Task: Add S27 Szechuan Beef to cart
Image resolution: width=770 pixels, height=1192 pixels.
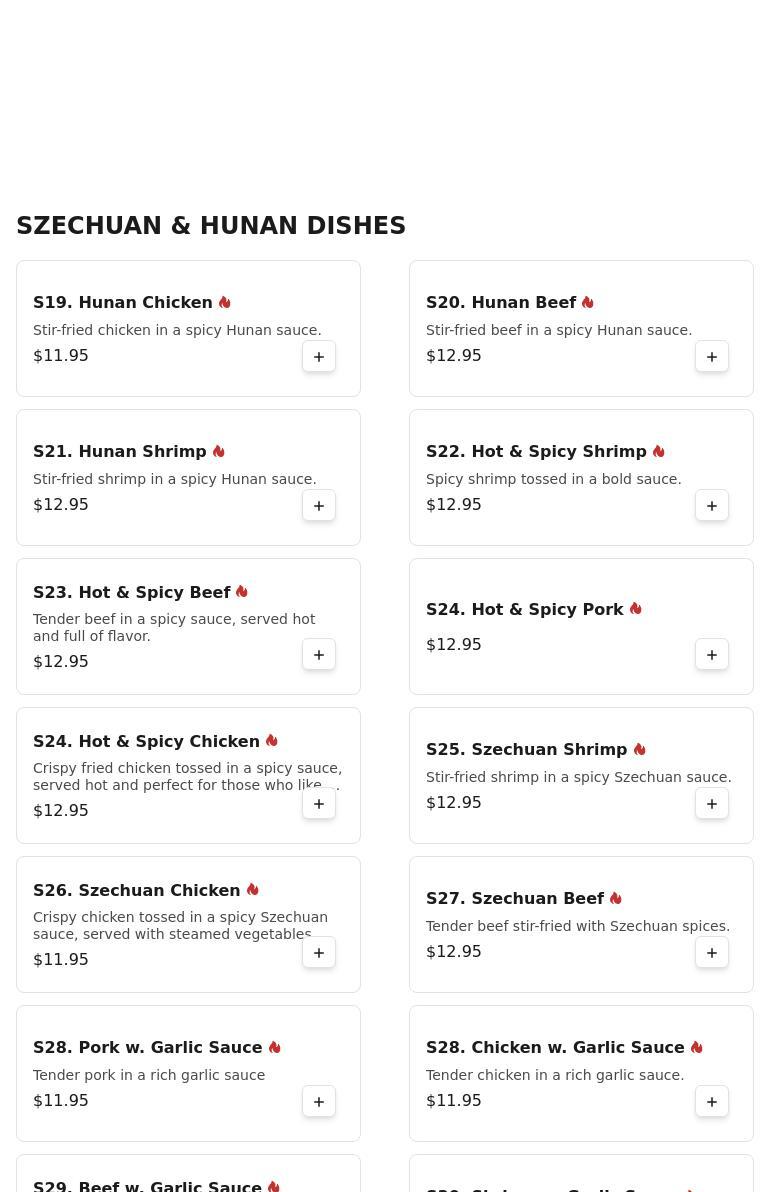Action: pyautogui.click(x=712, y=953)
